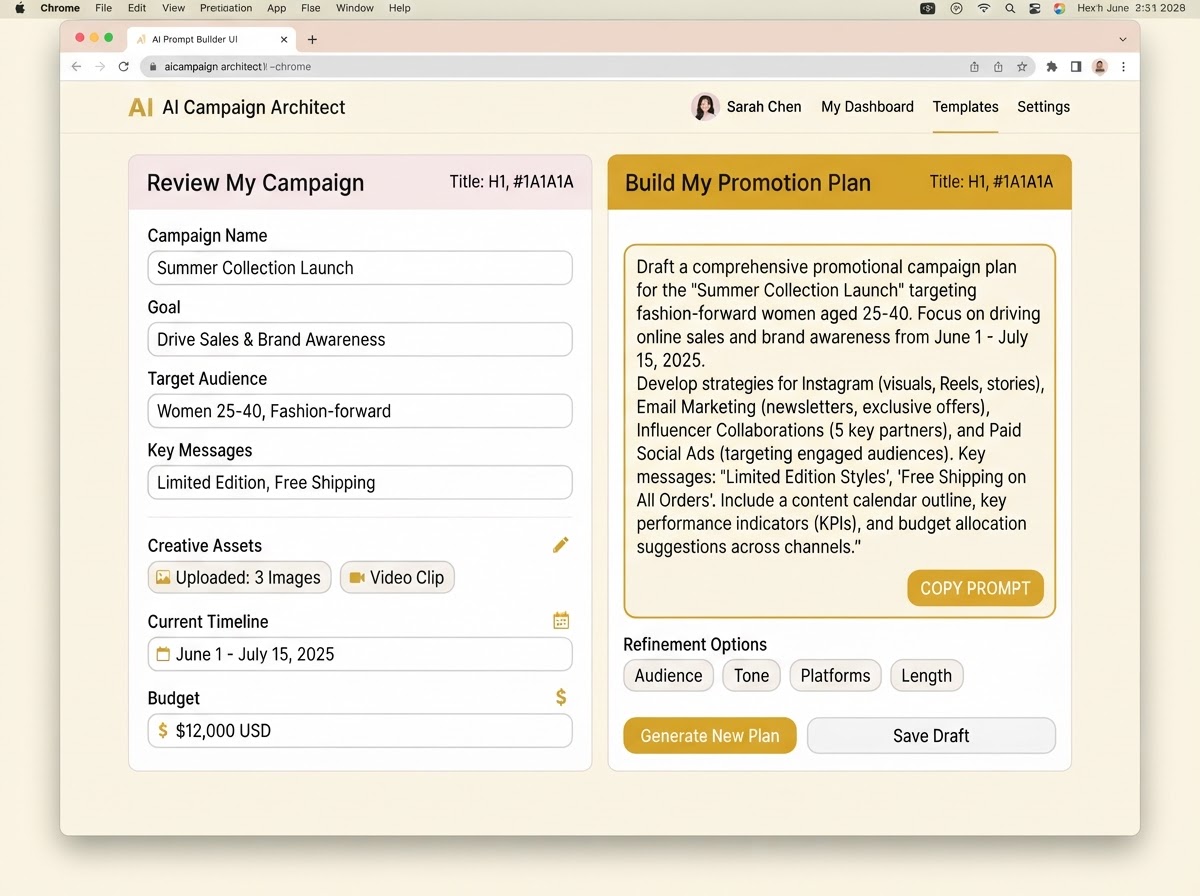Select the Audience refinement option
Screen dimensions: 1200x896
point(668,675)
